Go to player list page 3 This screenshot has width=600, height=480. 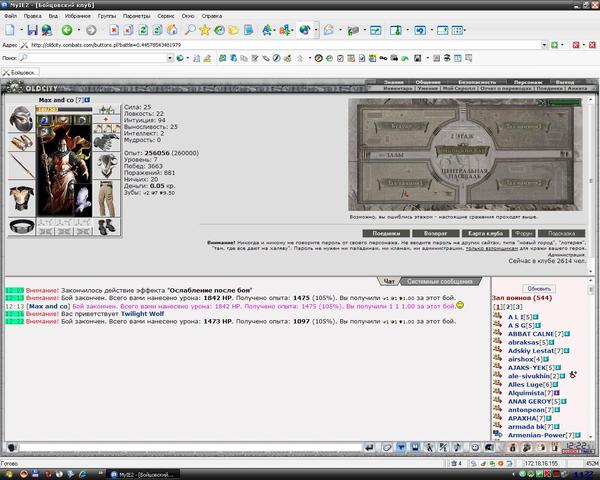517,307
